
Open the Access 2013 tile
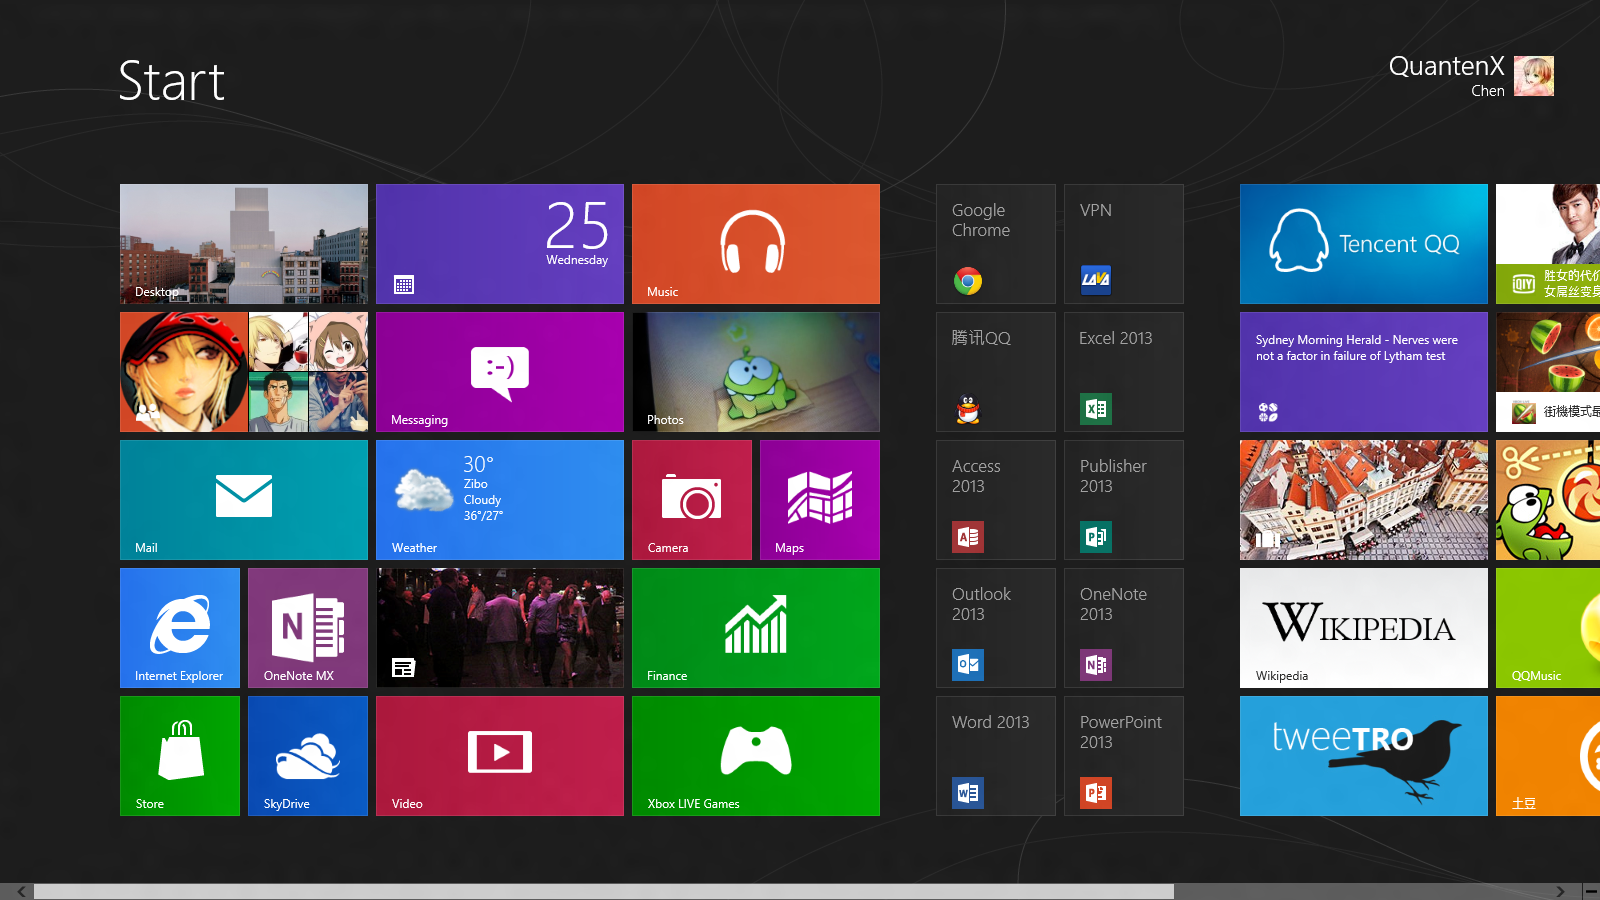click(996, 500)
